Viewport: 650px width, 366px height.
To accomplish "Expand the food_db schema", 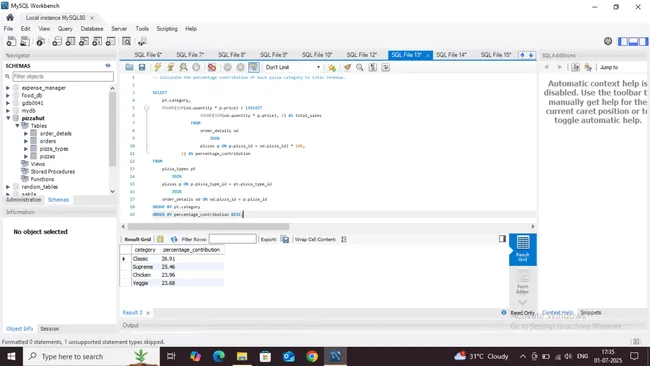I will click(7, 95).
